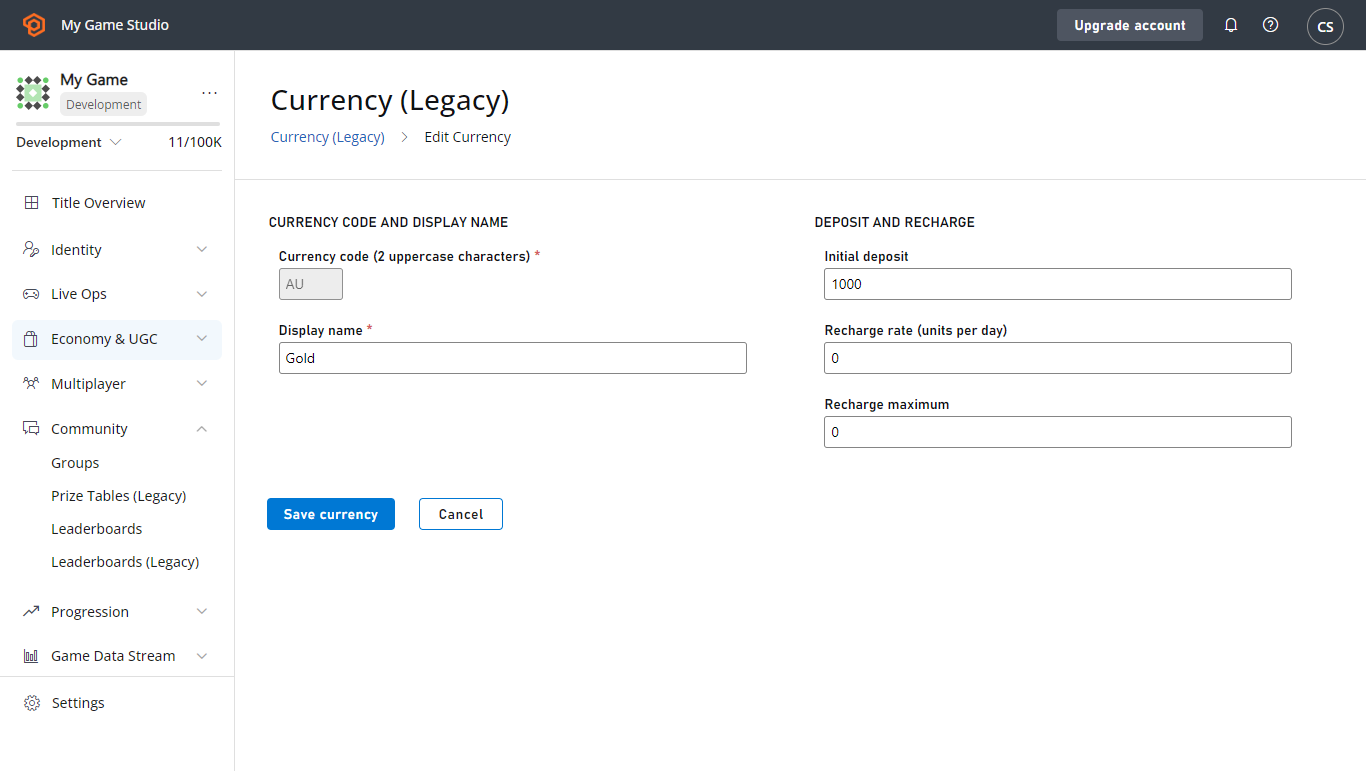Click the 11/100K usage text

pyautogui.click(x=195, y=142)
